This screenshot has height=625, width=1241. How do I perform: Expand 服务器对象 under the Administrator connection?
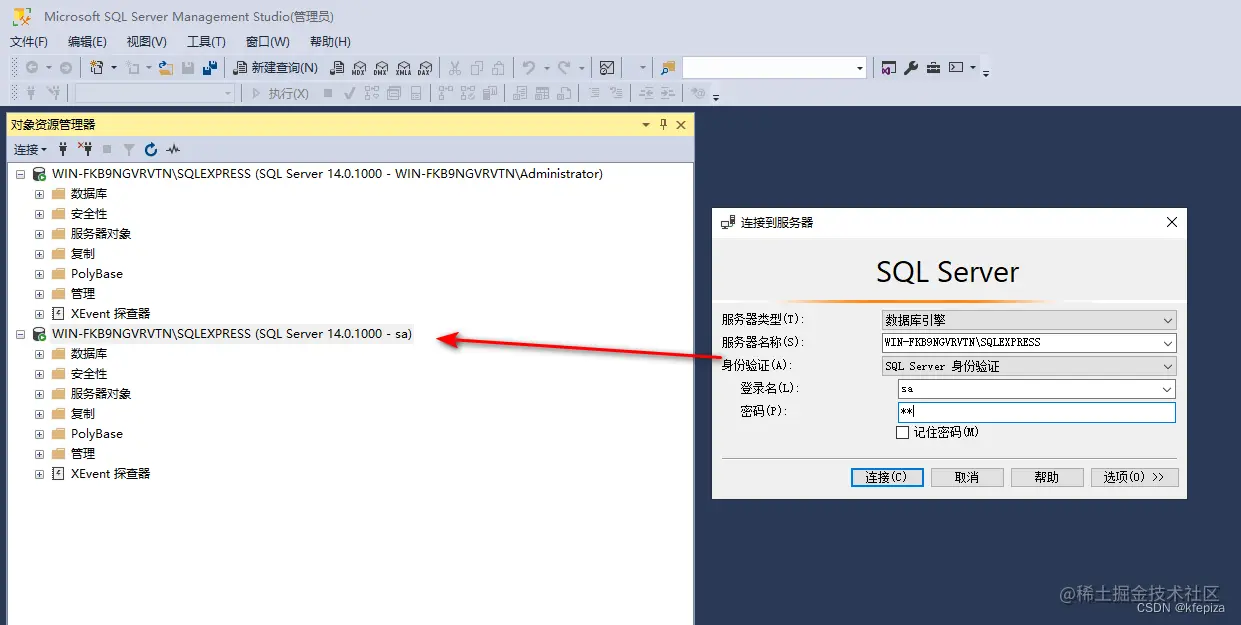tap(39, 234)
